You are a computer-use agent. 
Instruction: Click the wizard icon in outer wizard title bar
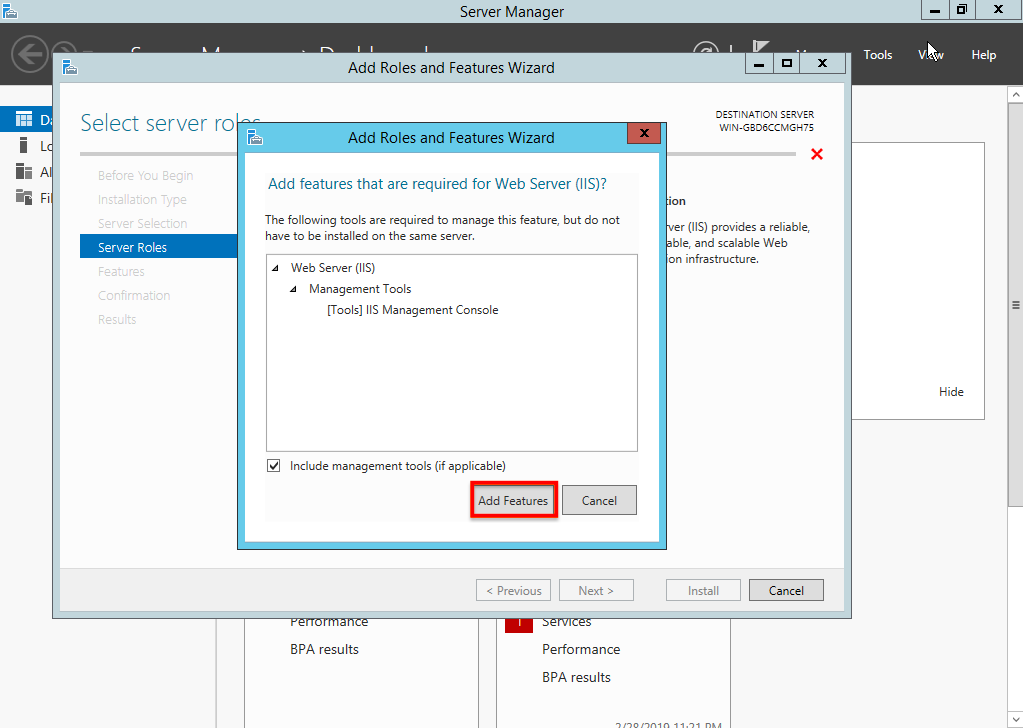(x=70, y=67)
